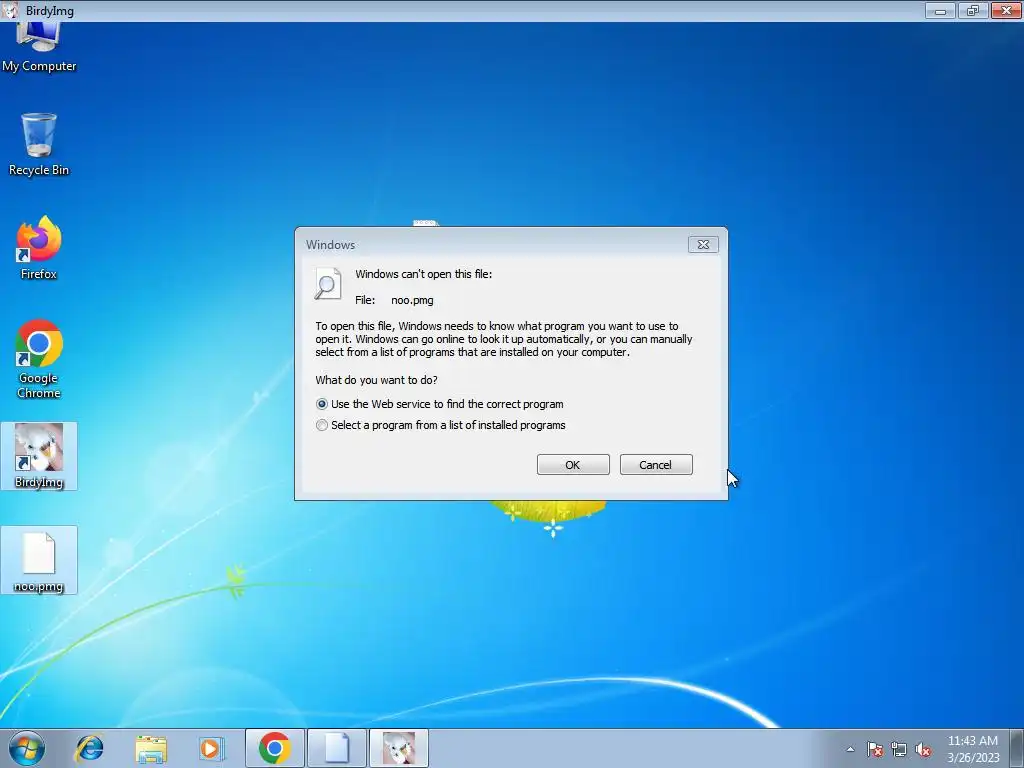Open the Windows Start menu orb
The image size is (1024, 768).
pos(27,748)
